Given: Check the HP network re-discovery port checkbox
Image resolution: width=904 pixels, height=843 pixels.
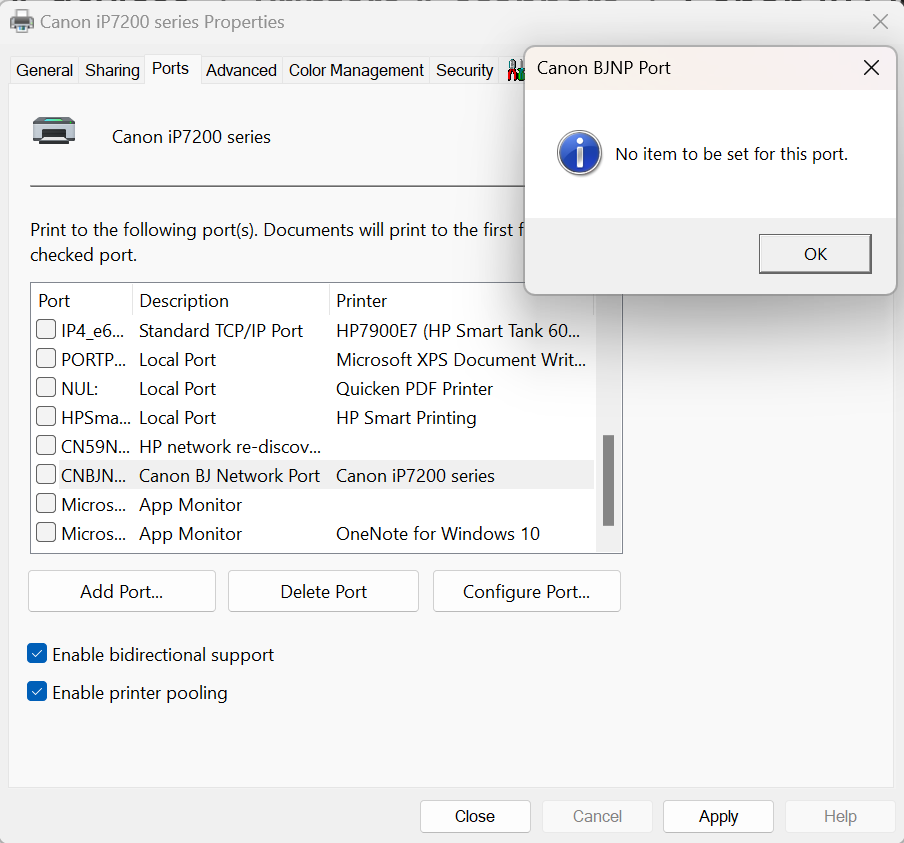Looking at the screenshot, I should coord(46,446).
